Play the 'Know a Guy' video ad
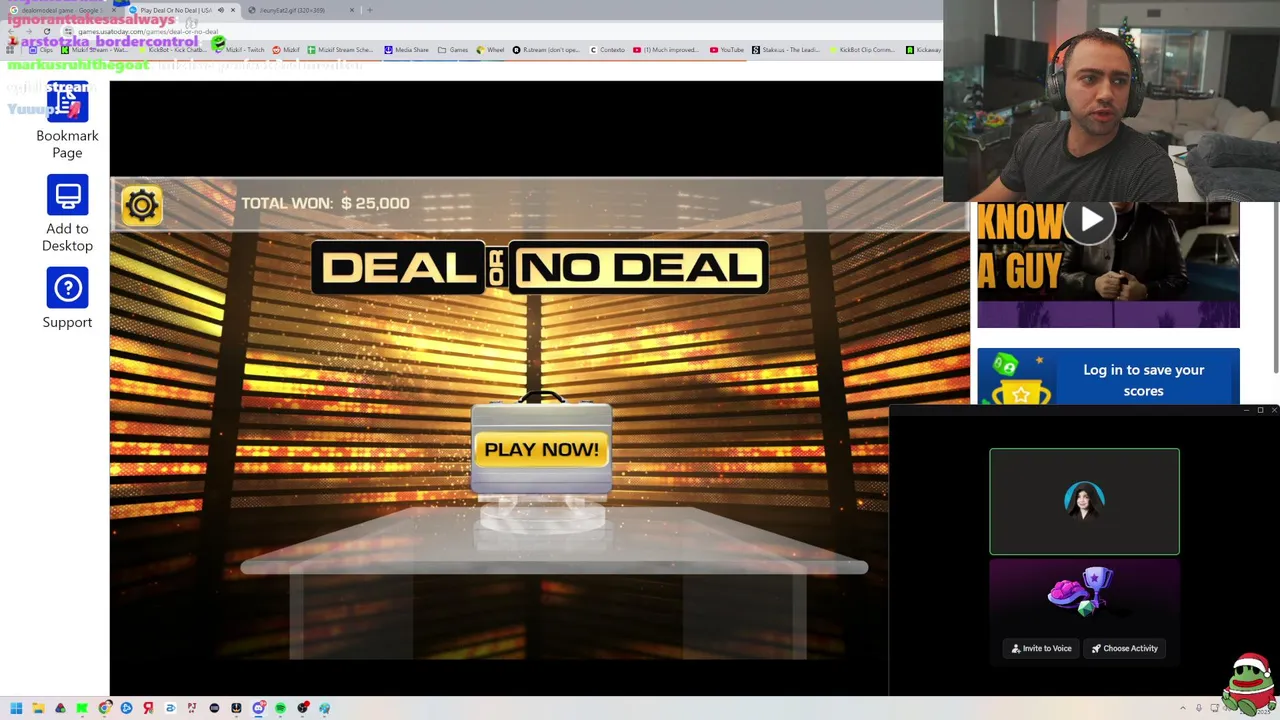 pyautogui.click(x=1090, y=219)
